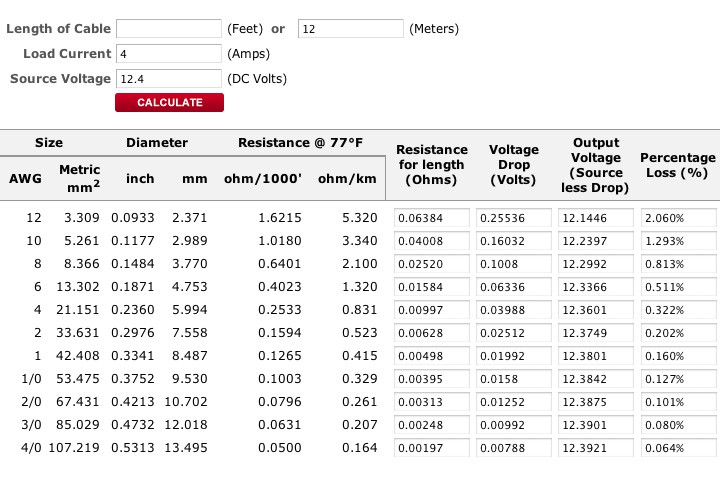Viewport: 720px width, 480px height.
Task: Click the red CALCULATE button
Action: tap(169, 102)
